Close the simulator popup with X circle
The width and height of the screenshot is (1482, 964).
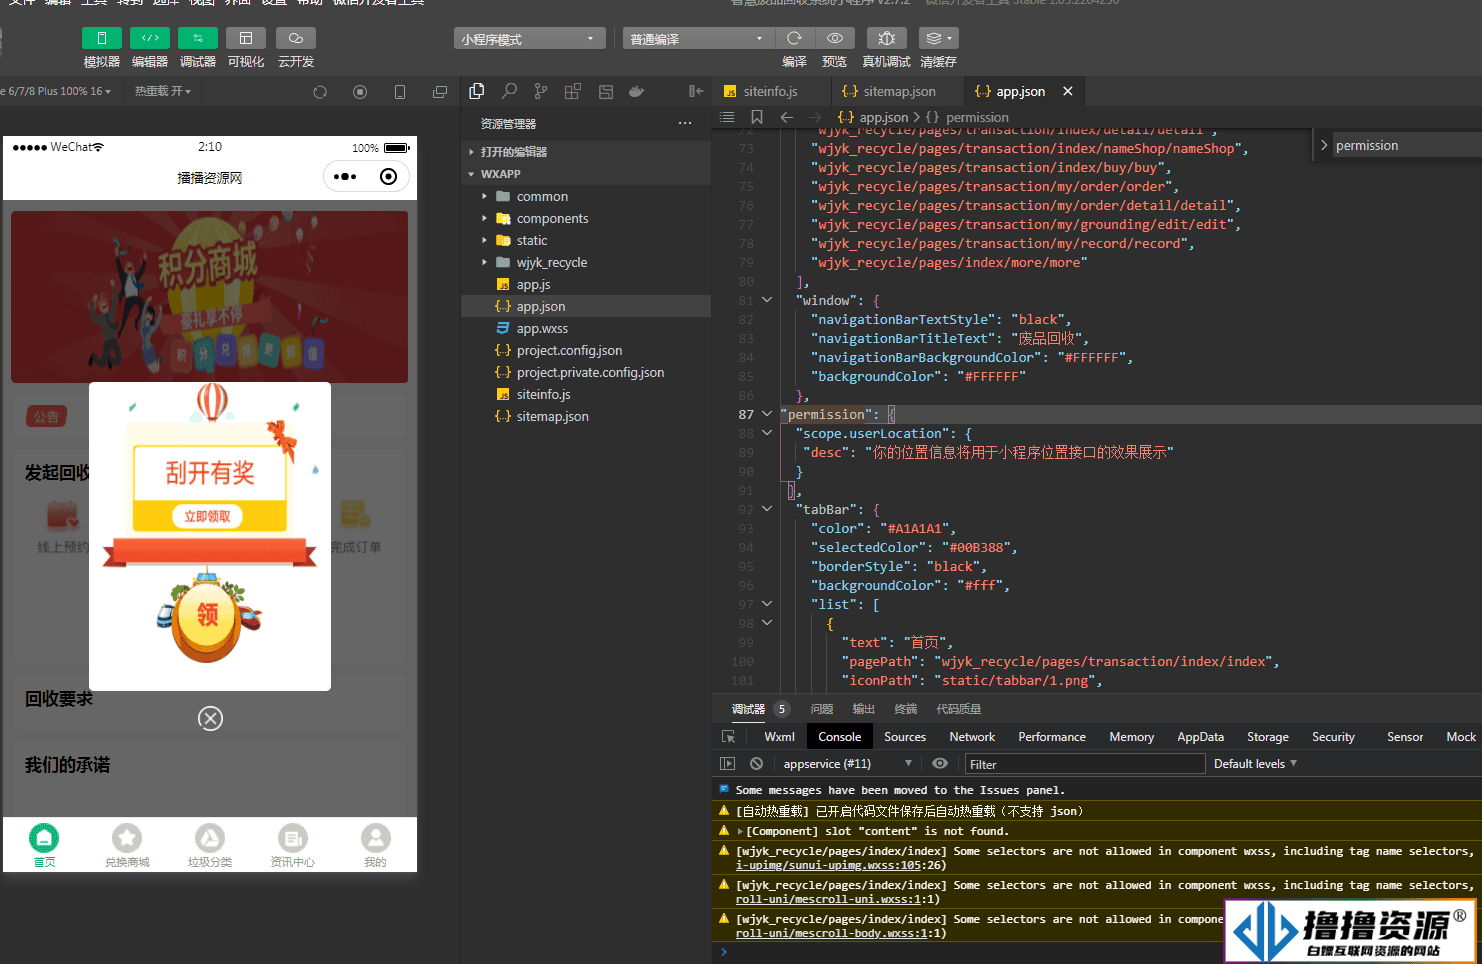pyautogui.click(x=210, y=718)
